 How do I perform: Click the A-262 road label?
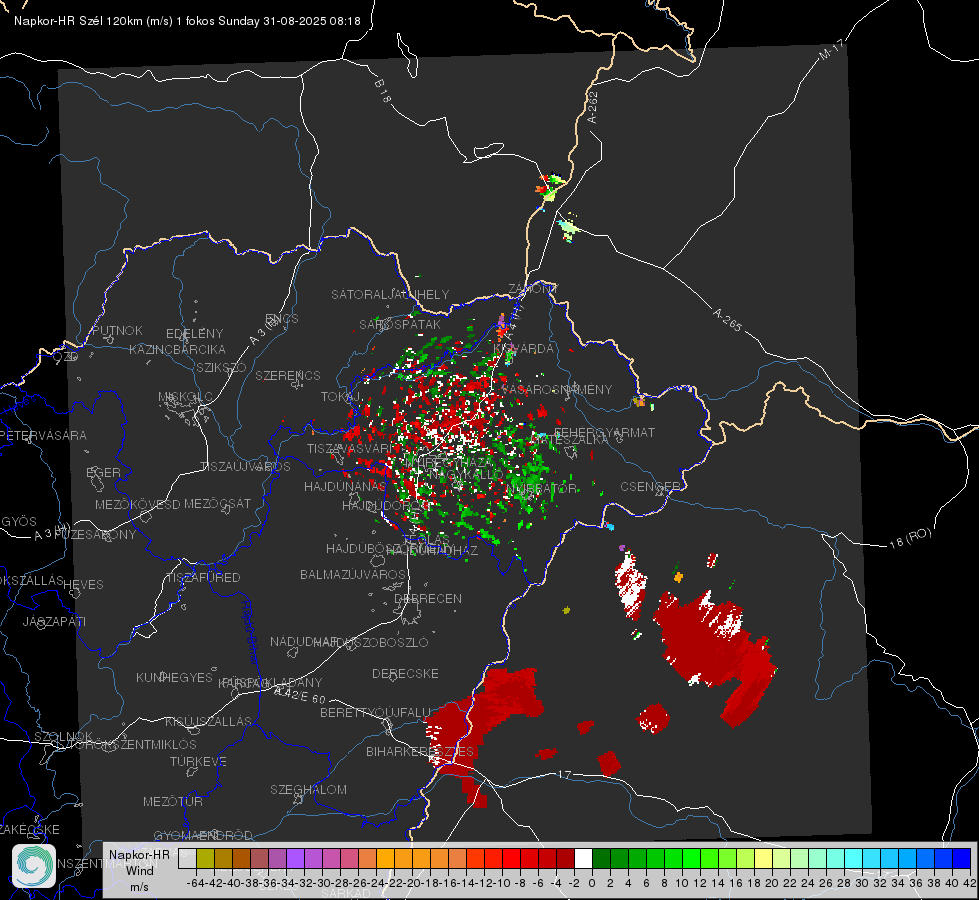pyautogui.click(x=593, y=107)
